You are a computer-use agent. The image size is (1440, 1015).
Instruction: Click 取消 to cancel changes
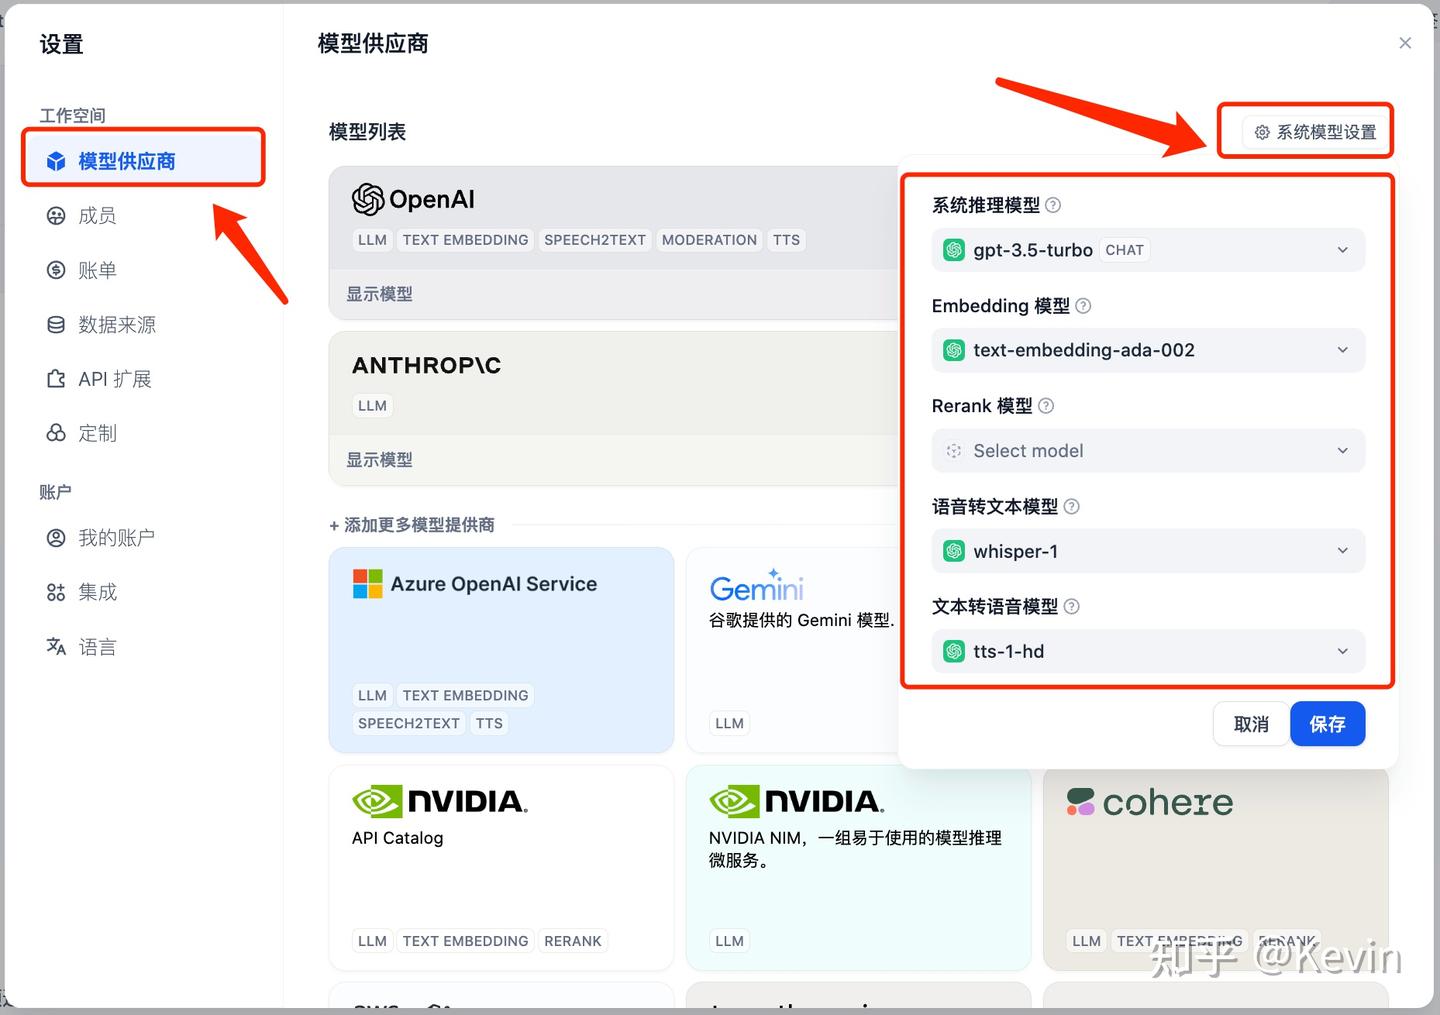[1251, 724]
